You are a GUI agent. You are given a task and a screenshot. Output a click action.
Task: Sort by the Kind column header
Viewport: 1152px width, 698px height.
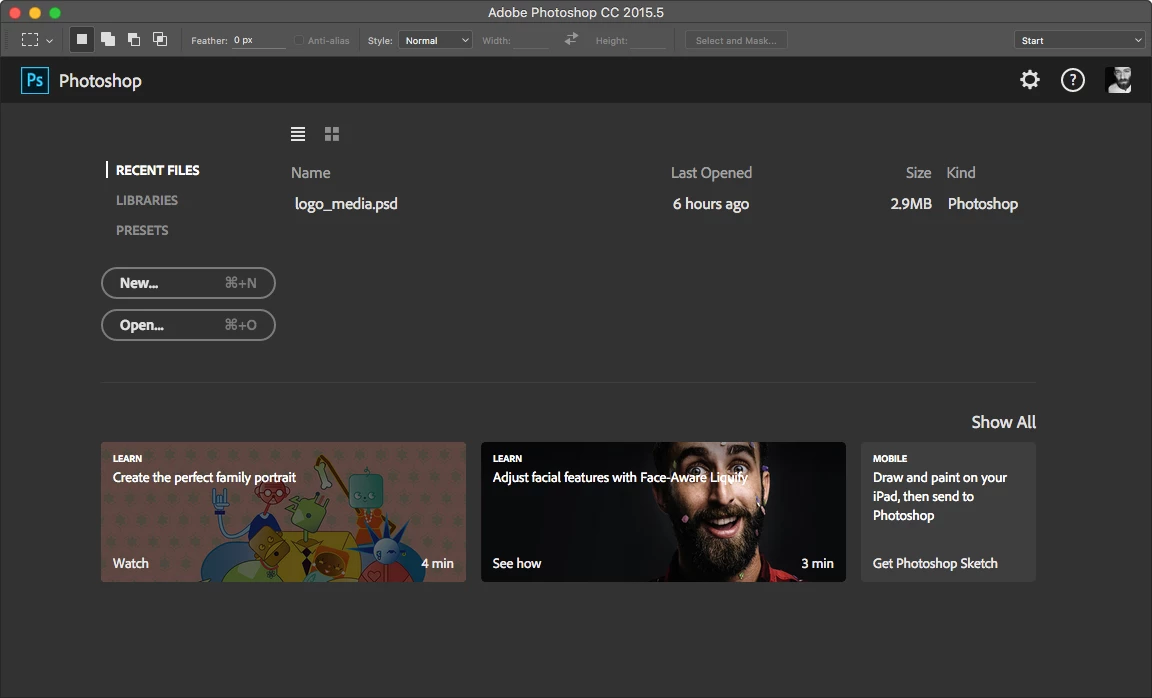point(961,173)
